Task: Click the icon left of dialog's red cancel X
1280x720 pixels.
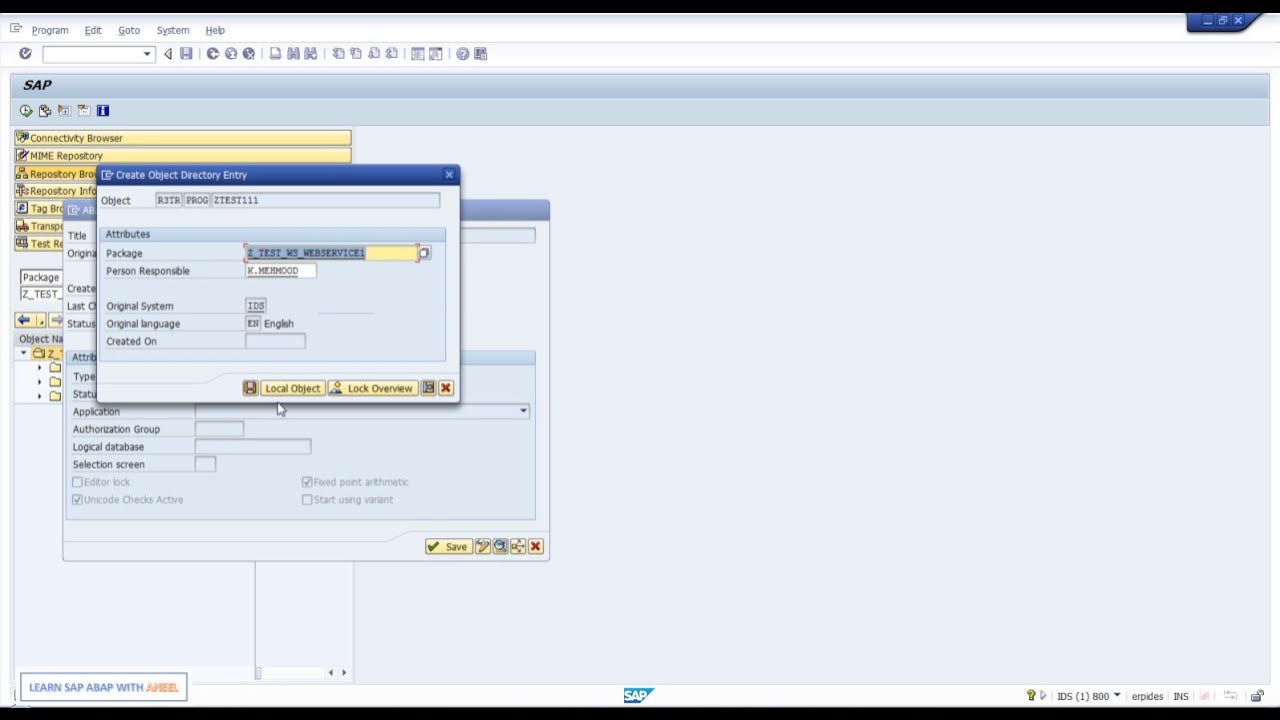Action: coord(428,388)
